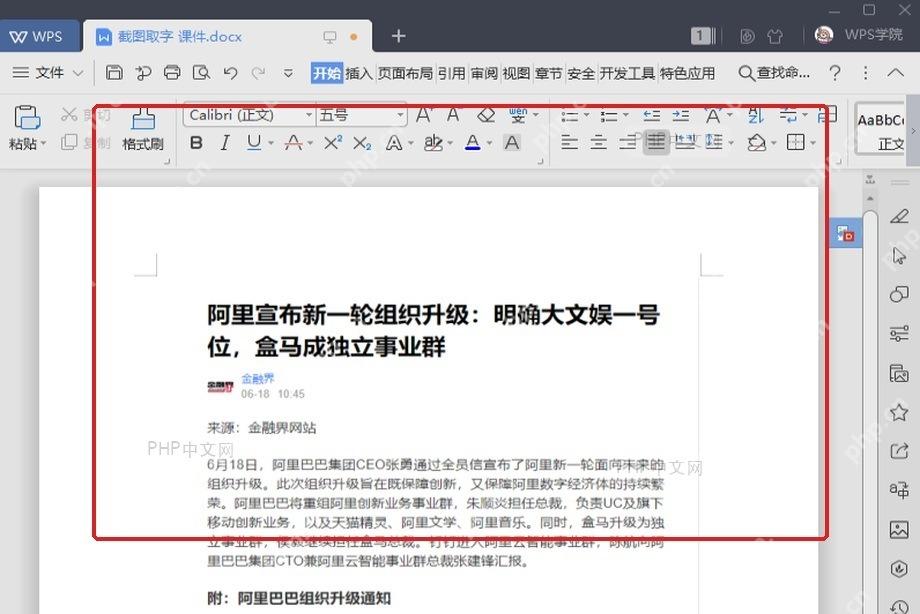Toggle Strikethrough formatting

(293, 143)
